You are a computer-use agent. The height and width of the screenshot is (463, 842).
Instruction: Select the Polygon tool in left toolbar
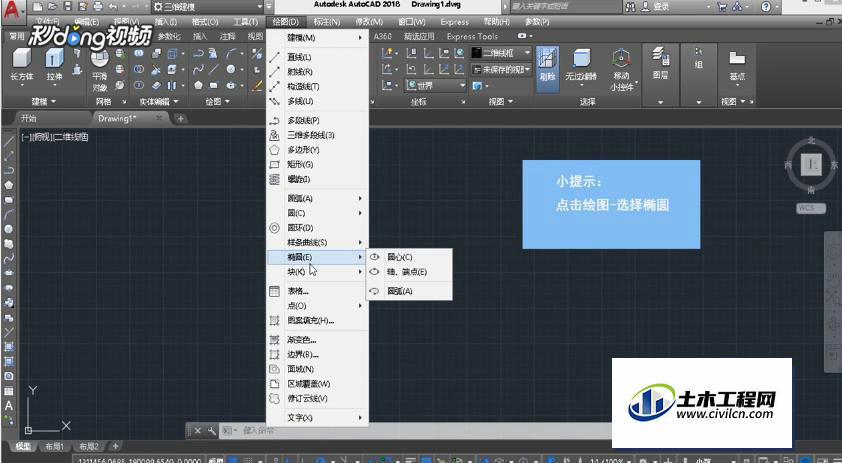[x=9, y=185]
